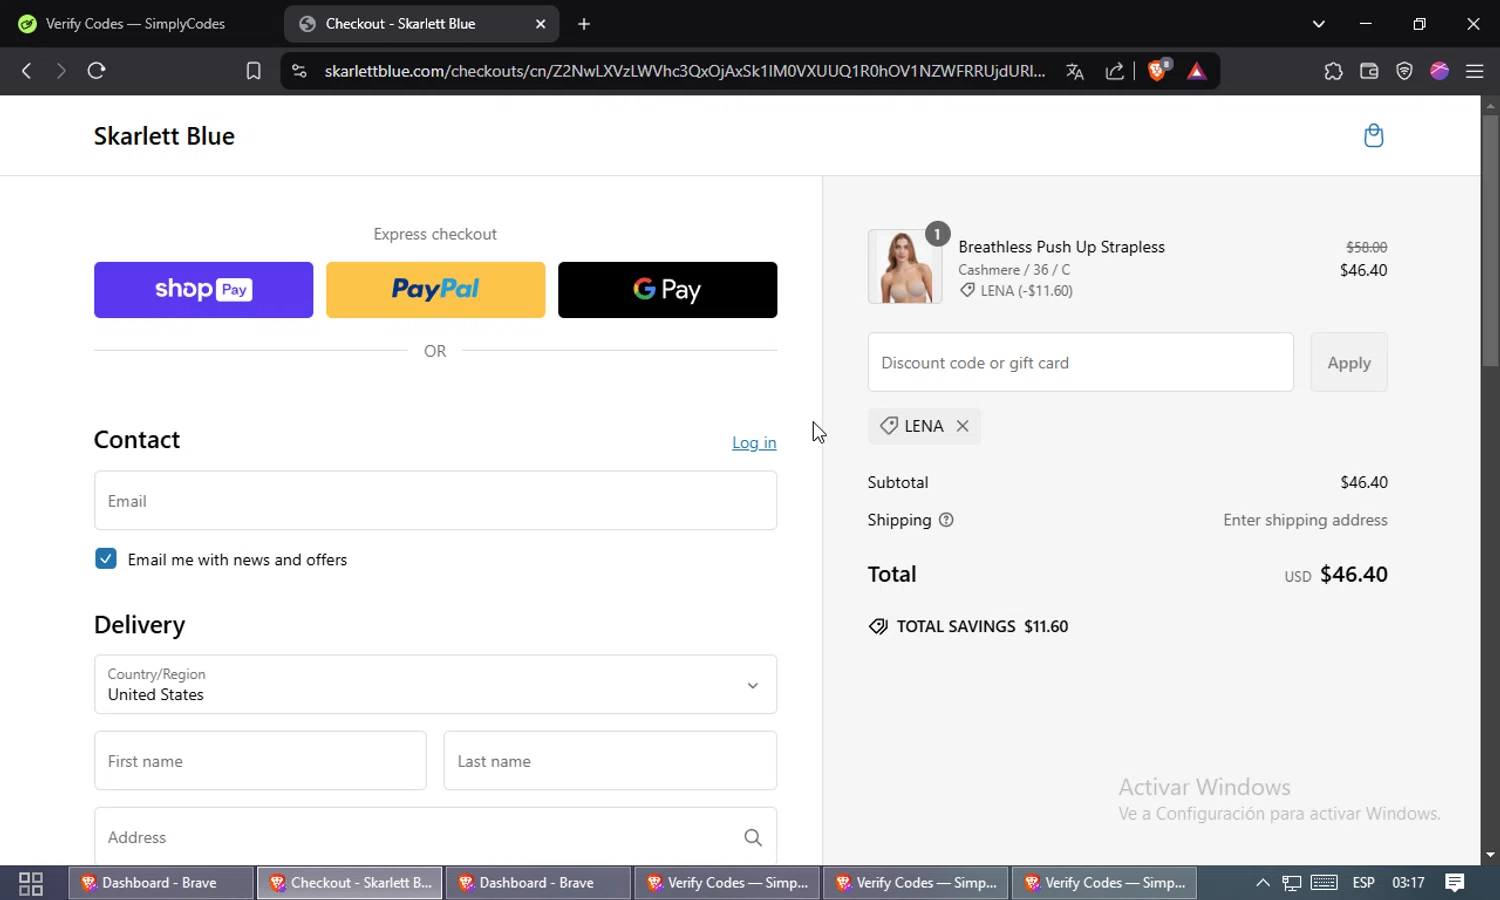The width and height of the screenshot is (1500, 900).
Task: Click the First name field
Action: 260,761
